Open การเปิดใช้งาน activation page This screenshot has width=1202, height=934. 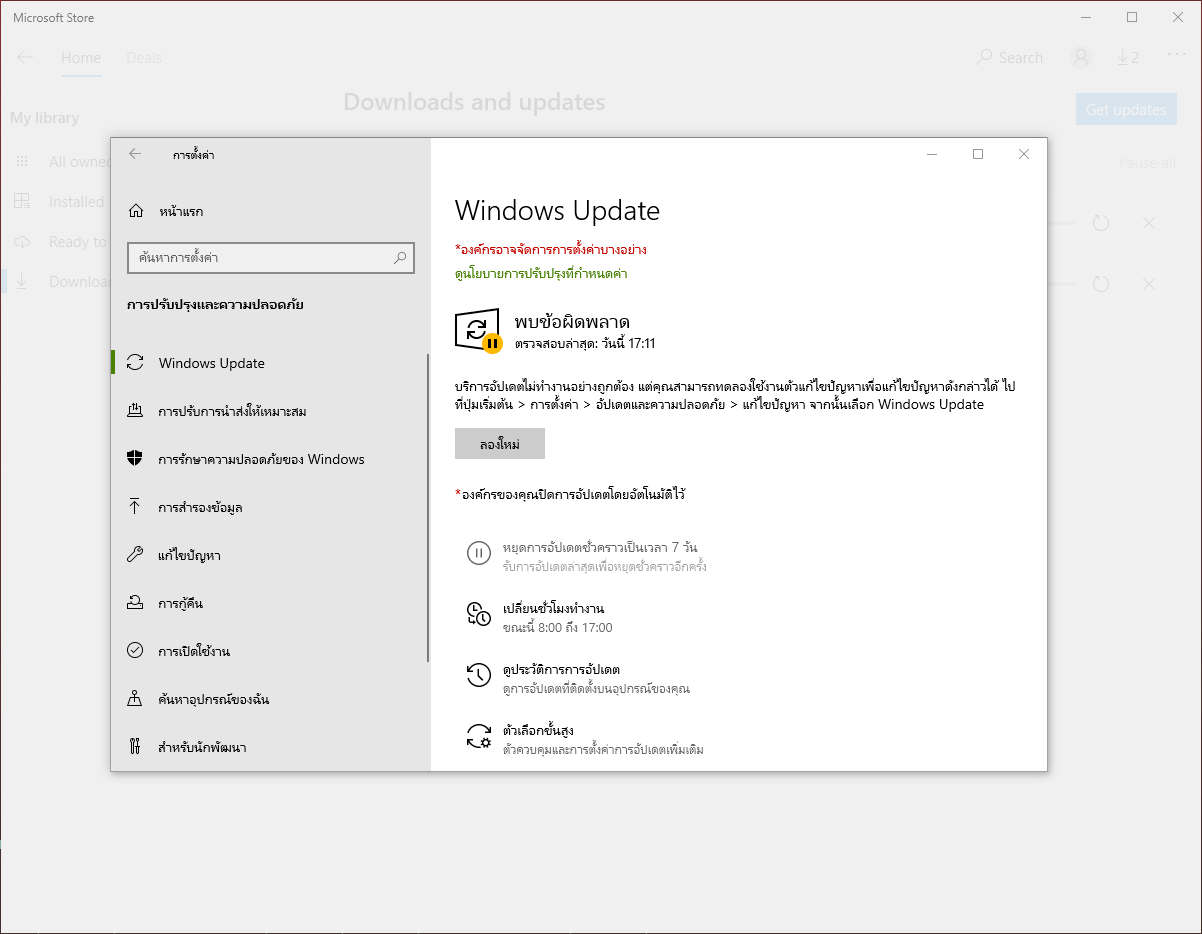[x=269, y=651]
